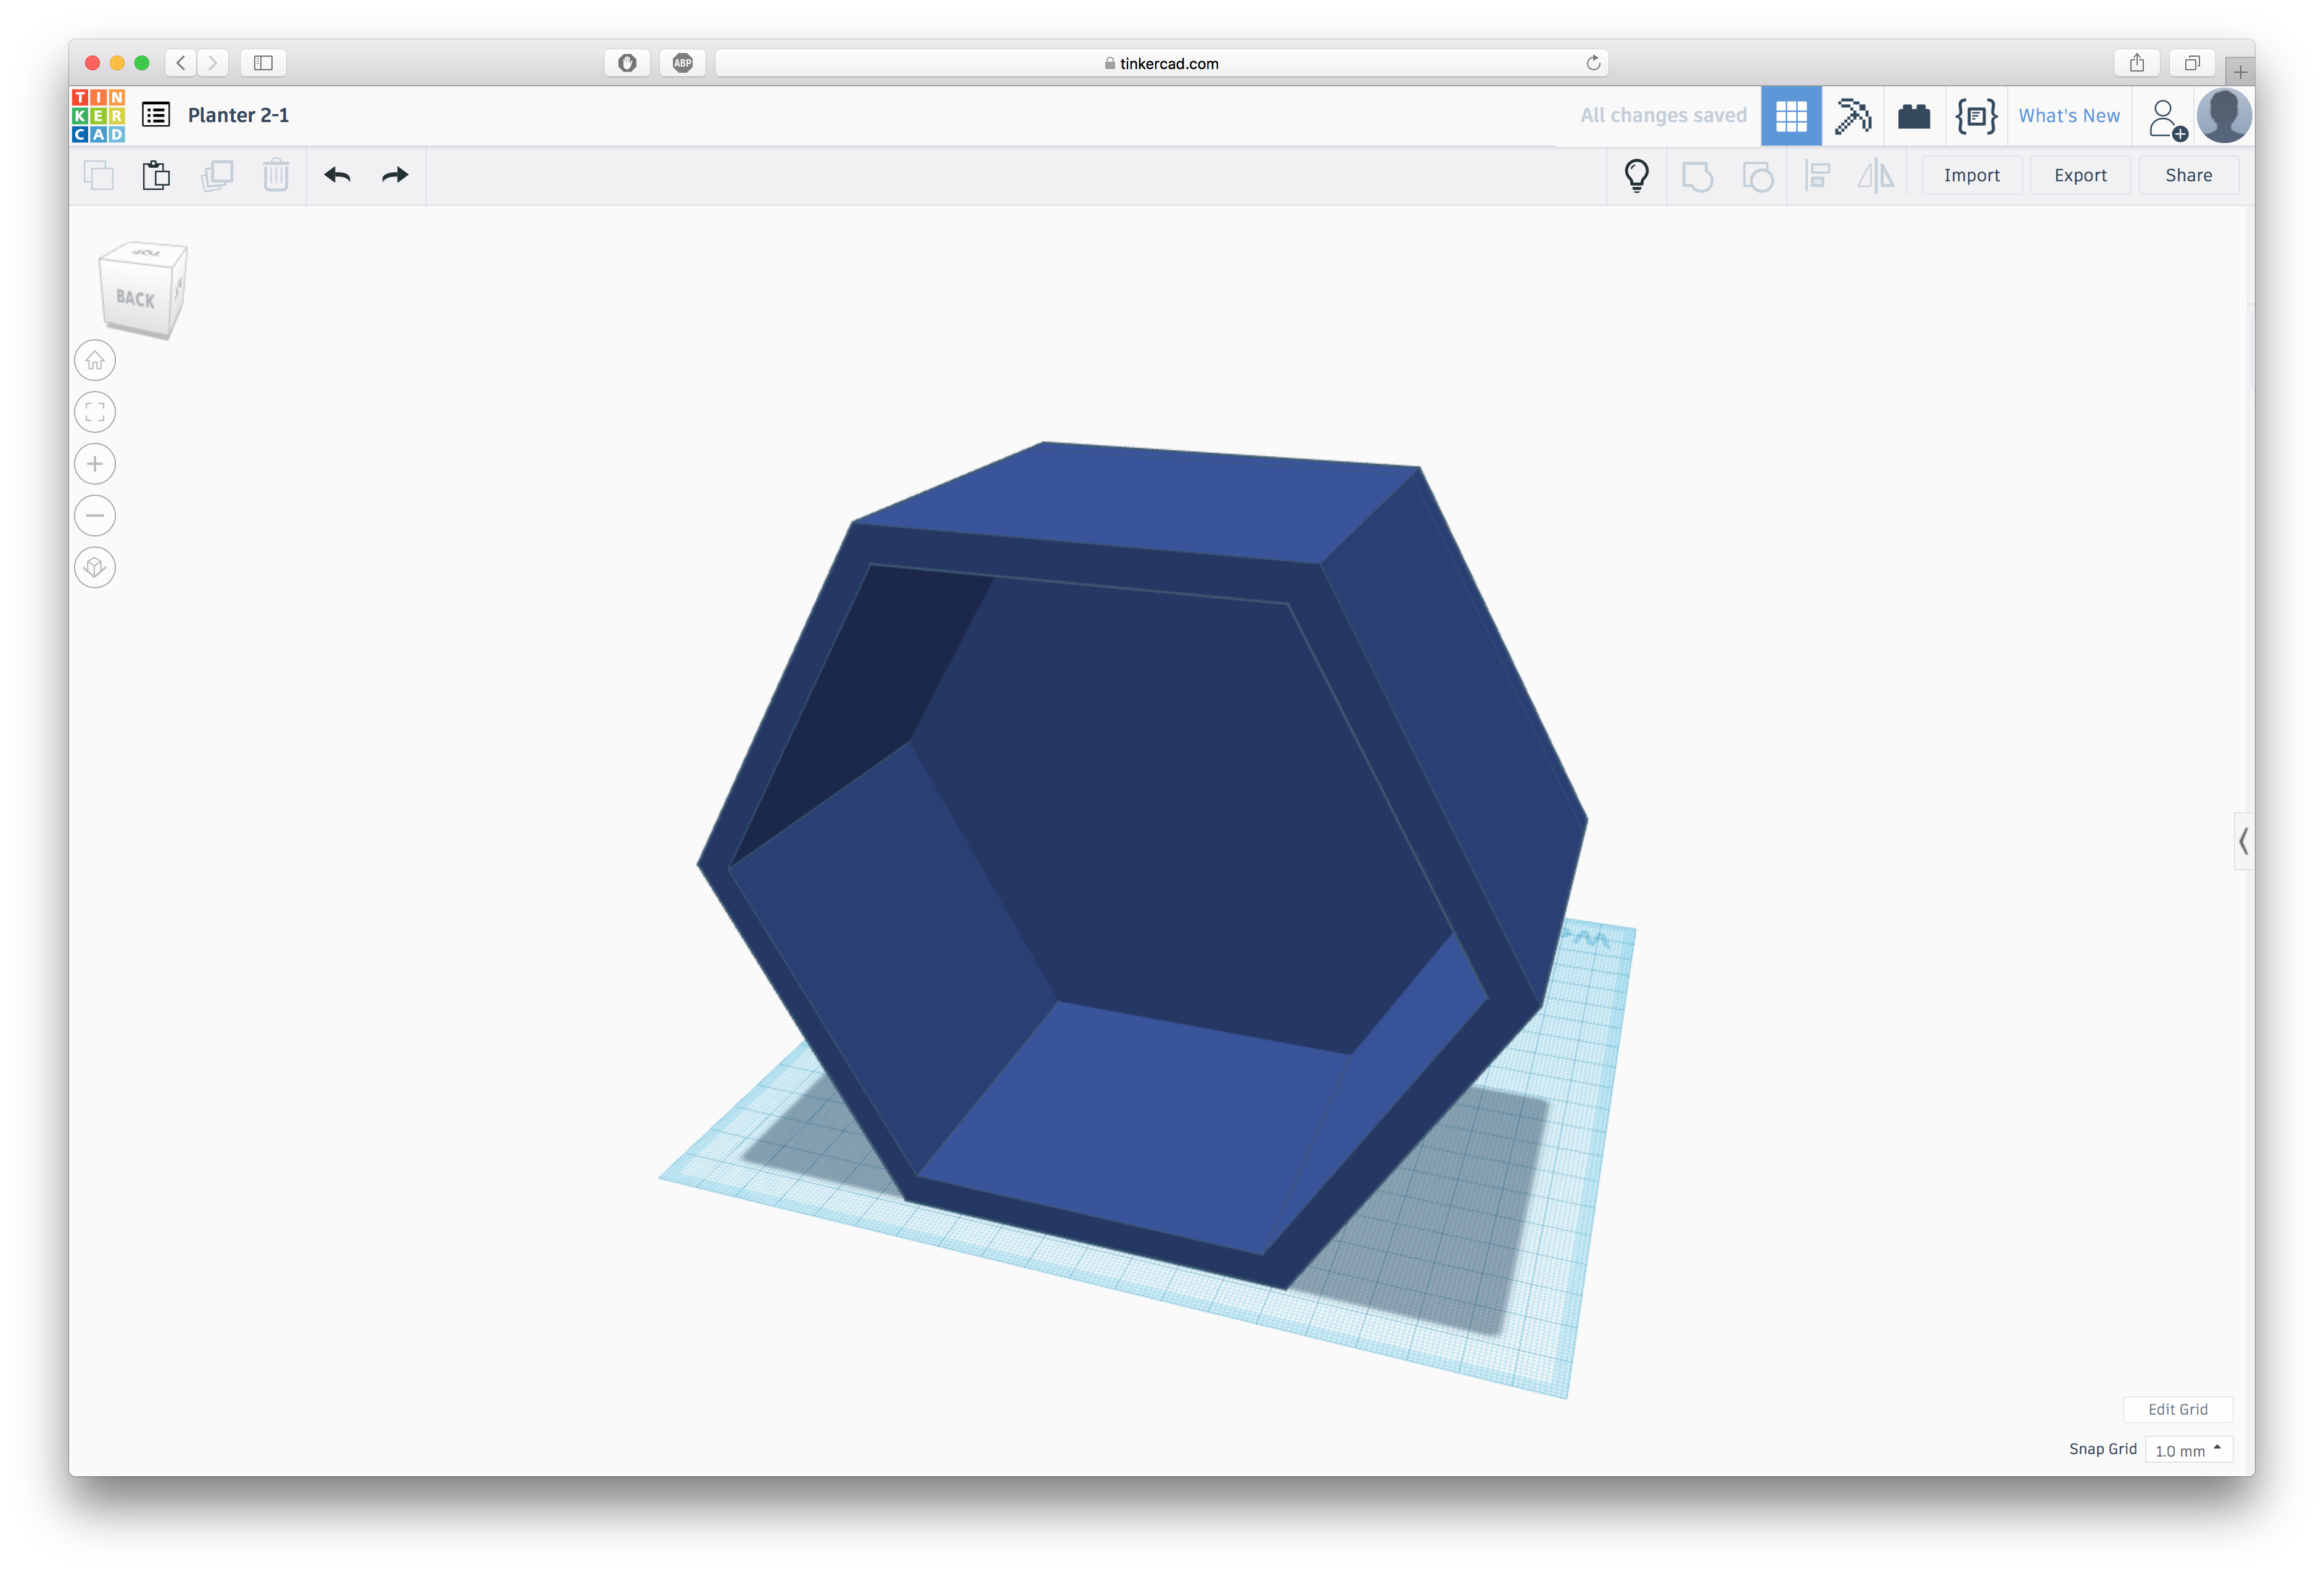
Task: Click the AdBlock Plus extension icon
Action: 682,63
